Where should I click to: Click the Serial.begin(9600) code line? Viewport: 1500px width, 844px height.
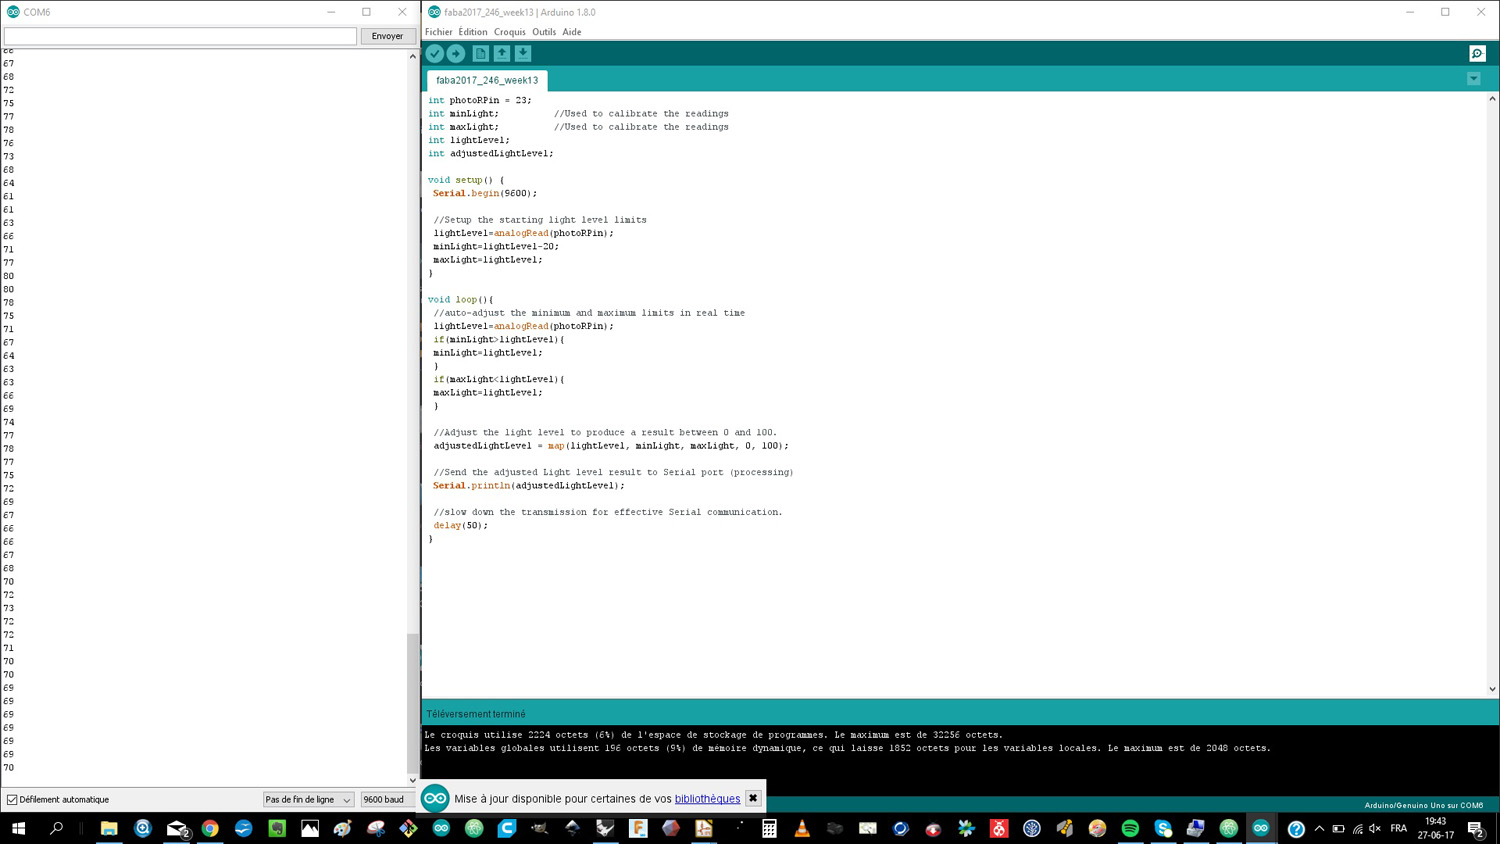485,193
